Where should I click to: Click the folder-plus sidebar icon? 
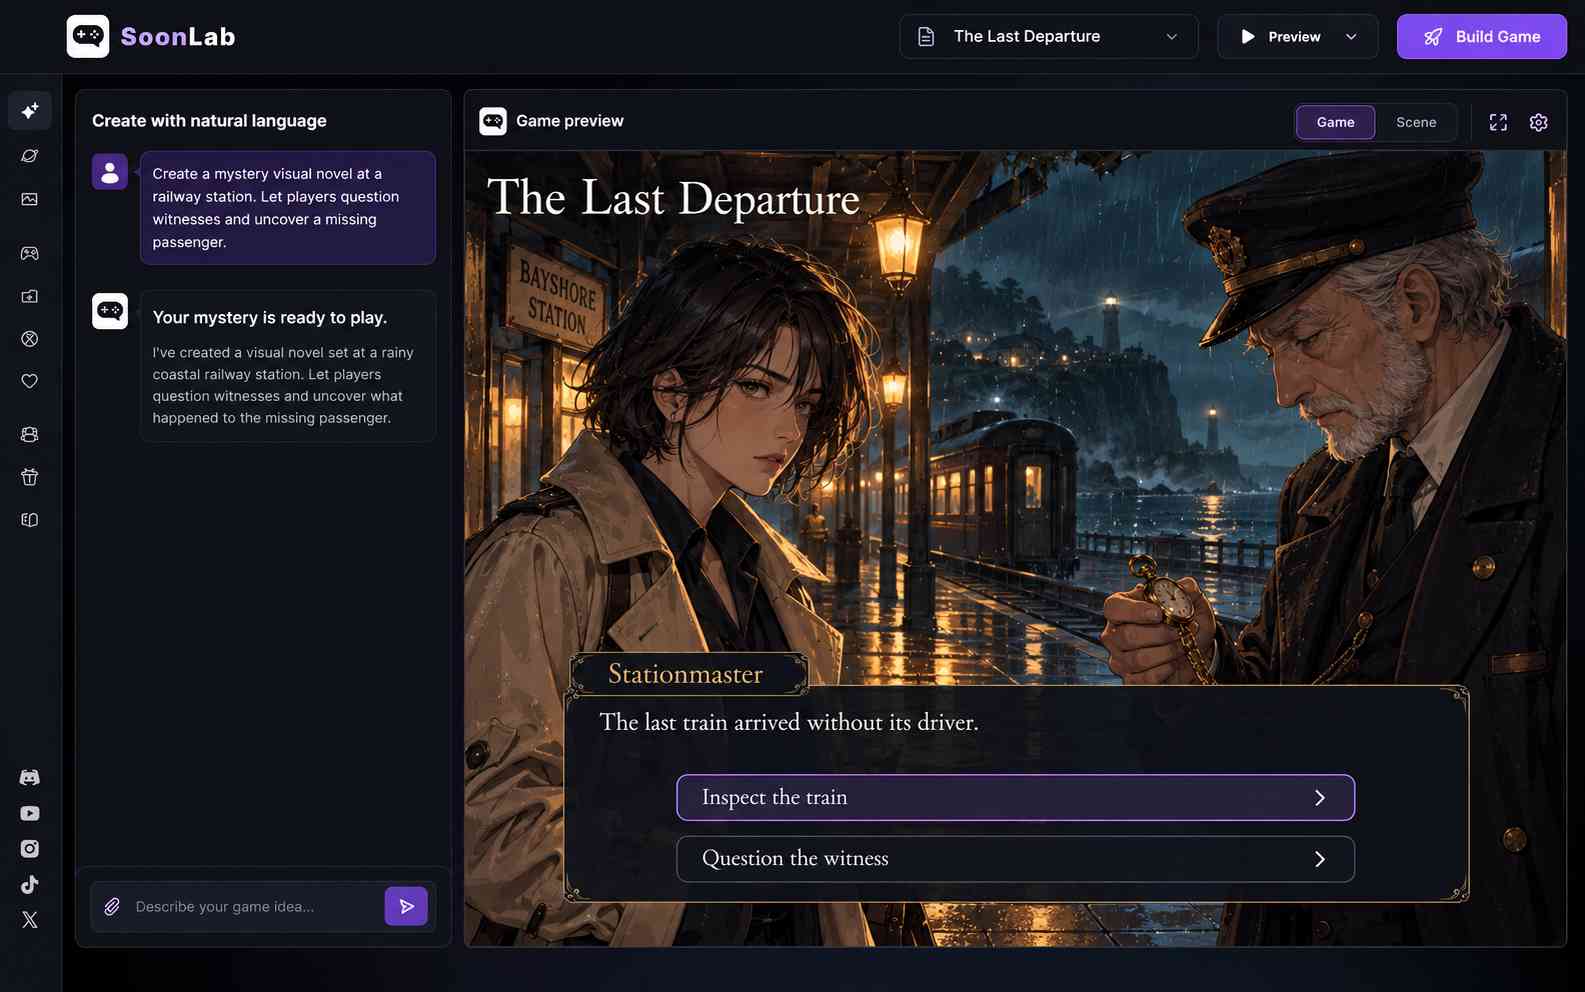tap(30, 296)
